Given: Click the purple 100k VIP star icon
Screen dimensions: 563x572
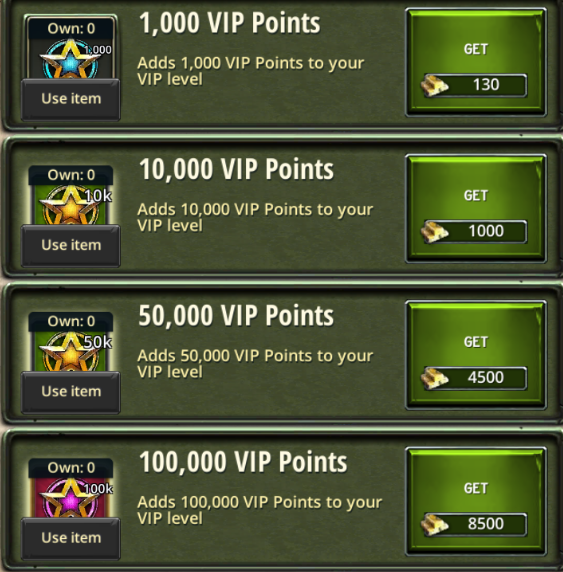Looking at the screenshot, I should point(70,498).
